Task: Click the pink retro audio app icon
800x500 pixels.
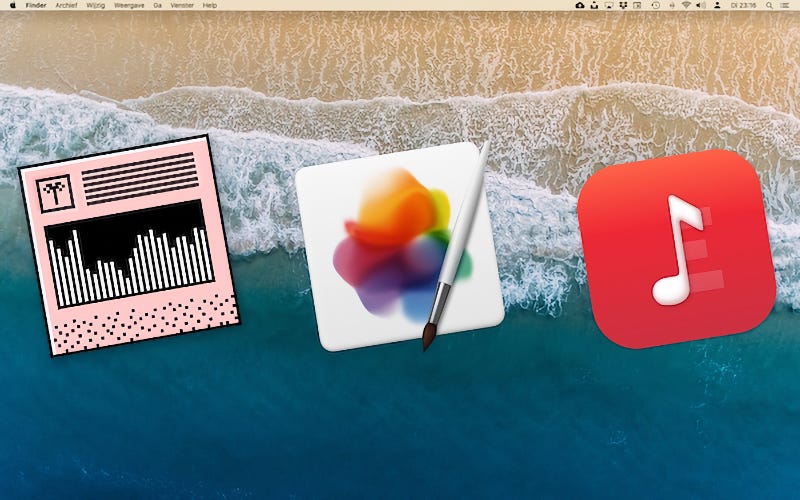Action: click(129, 245)
